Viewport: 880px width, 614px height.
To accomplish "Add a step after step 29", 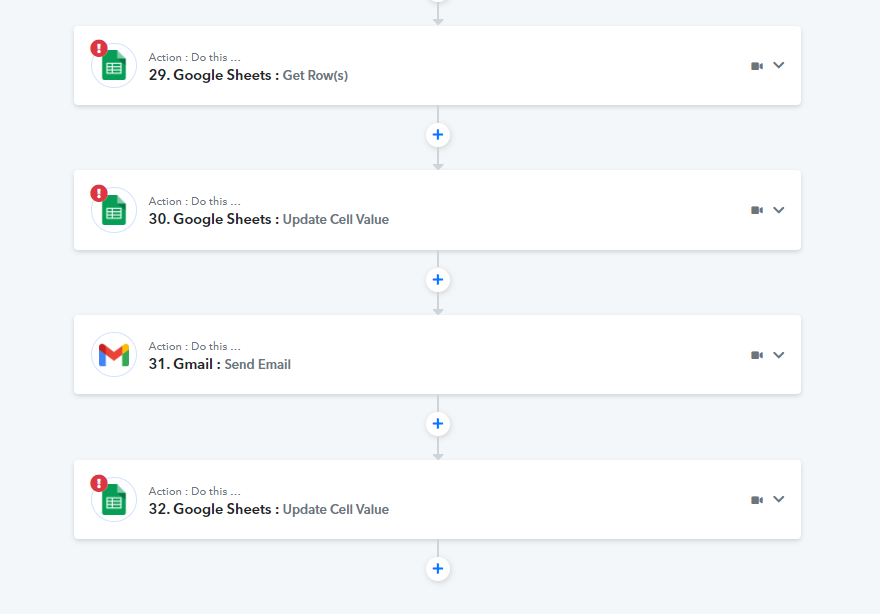I will pos(438,135).
